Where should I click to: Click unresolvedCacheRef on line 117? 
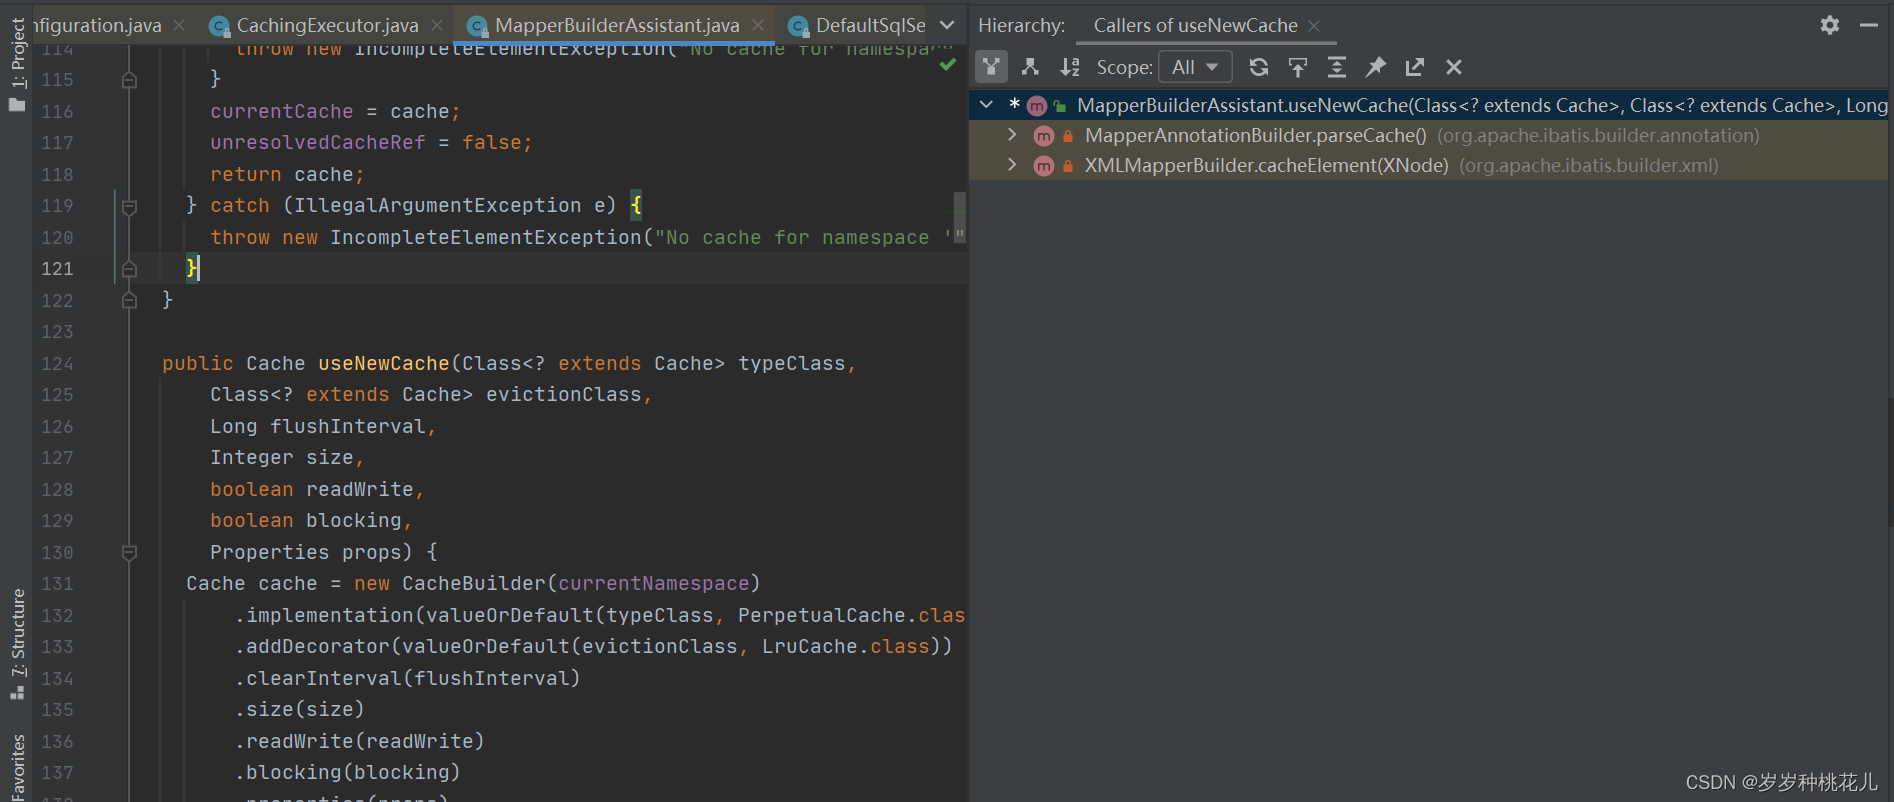point(318,142)
